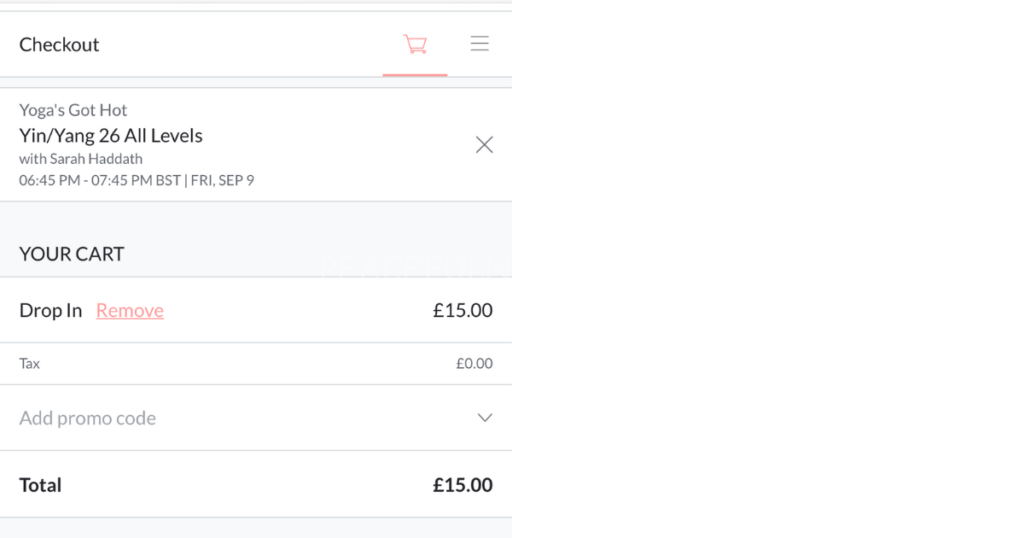
Task: Expand the promo code chevron
Action: [x=485, y=418]
